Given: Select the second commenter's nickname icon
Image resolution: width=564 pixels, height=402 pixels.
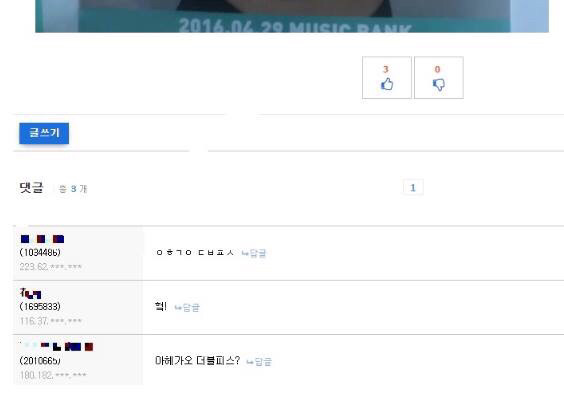Looking at the screenshot, I should coord(31,293).
